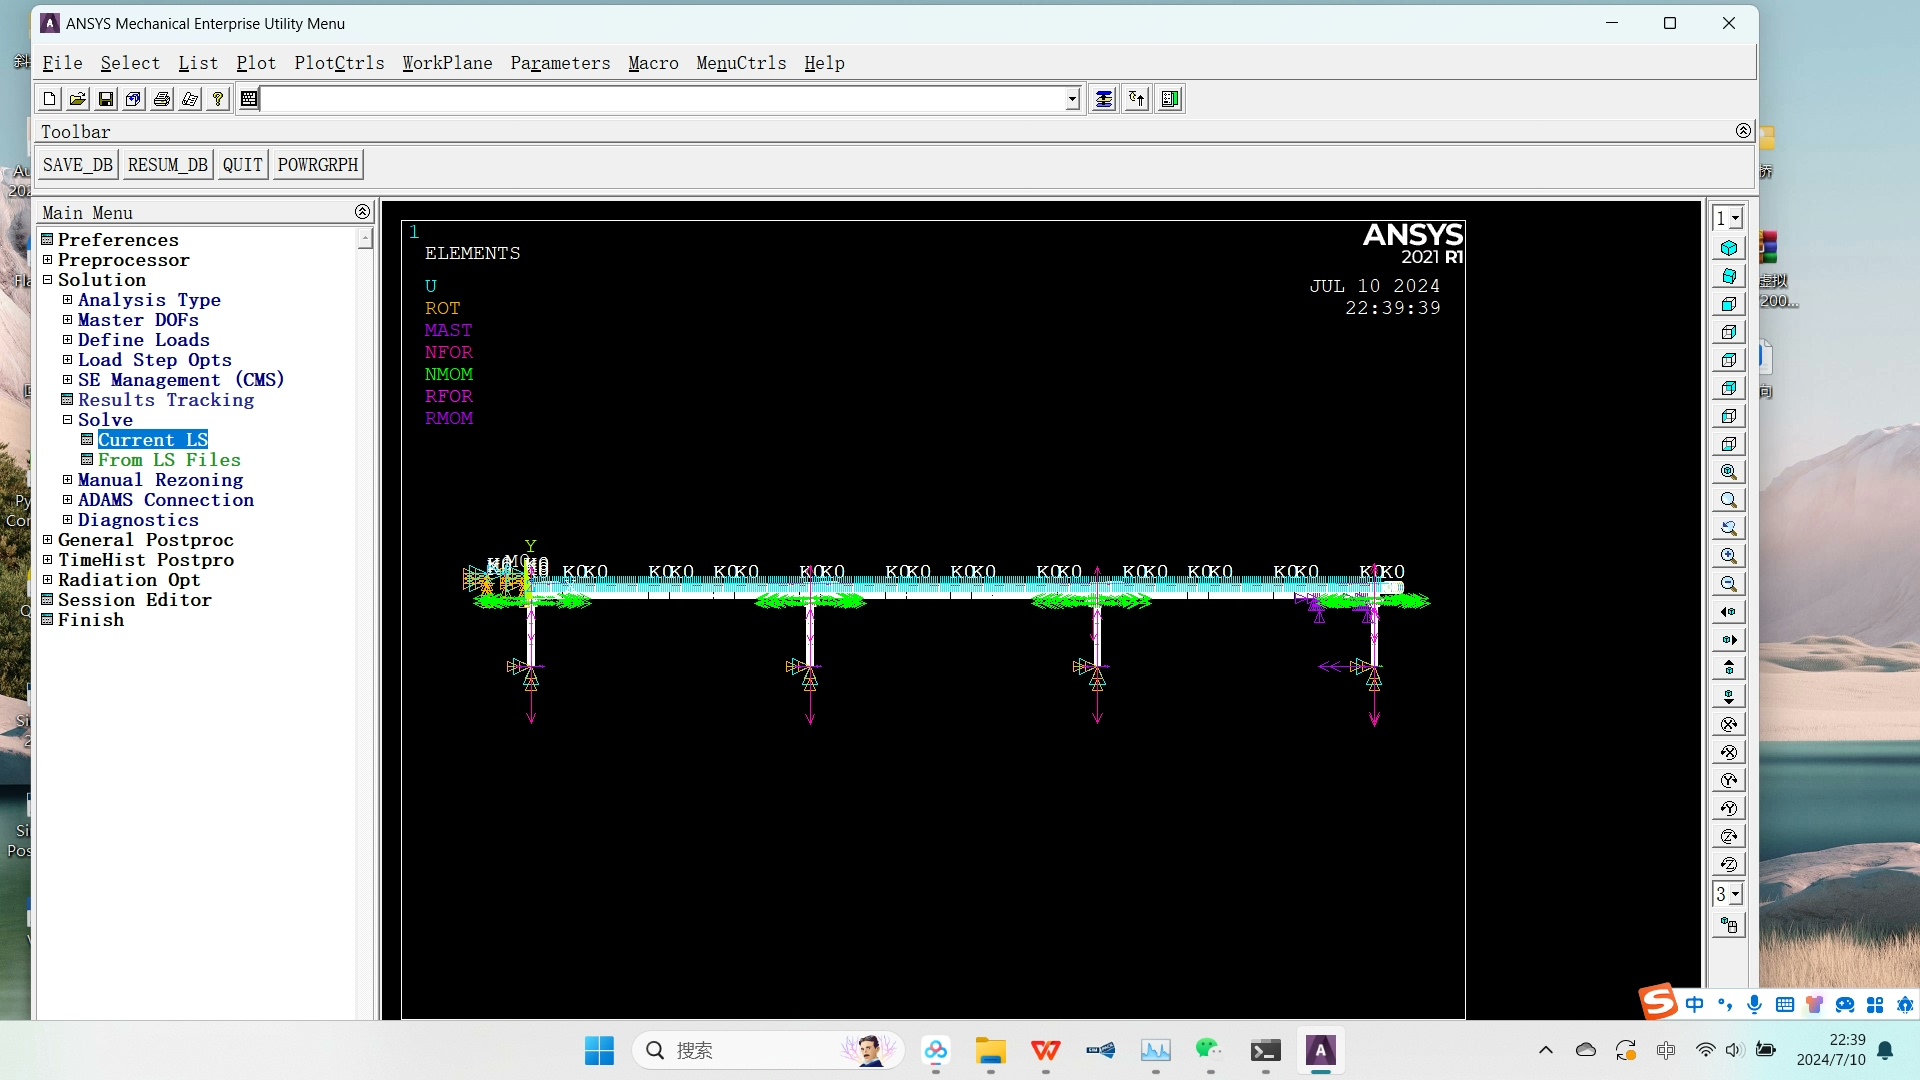Rotate model about positive X axis
The image size is (1920, 1080).
click(1729, 752)
